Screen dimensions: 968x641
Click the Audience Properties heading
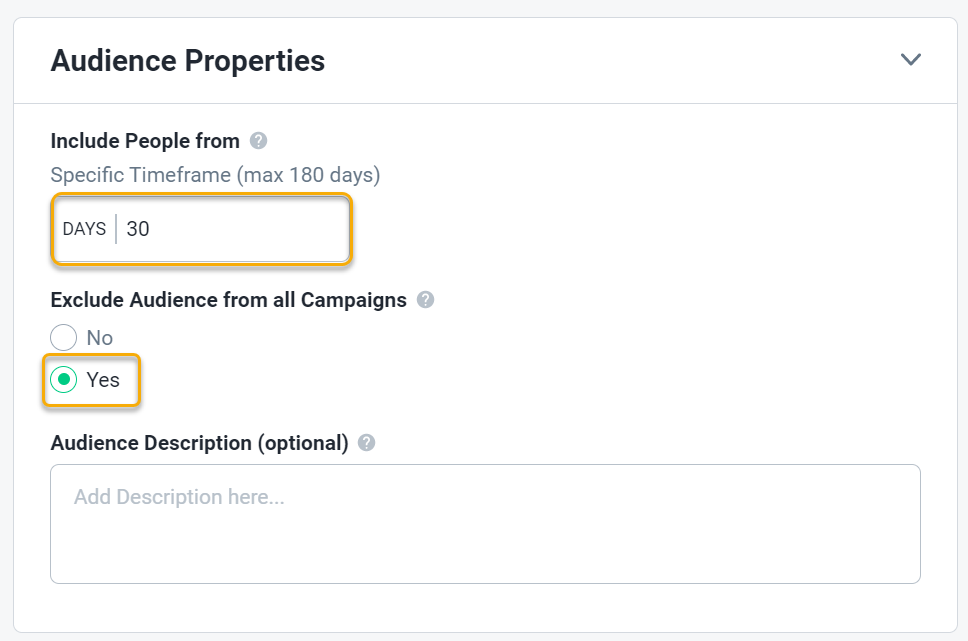(188, 60)
